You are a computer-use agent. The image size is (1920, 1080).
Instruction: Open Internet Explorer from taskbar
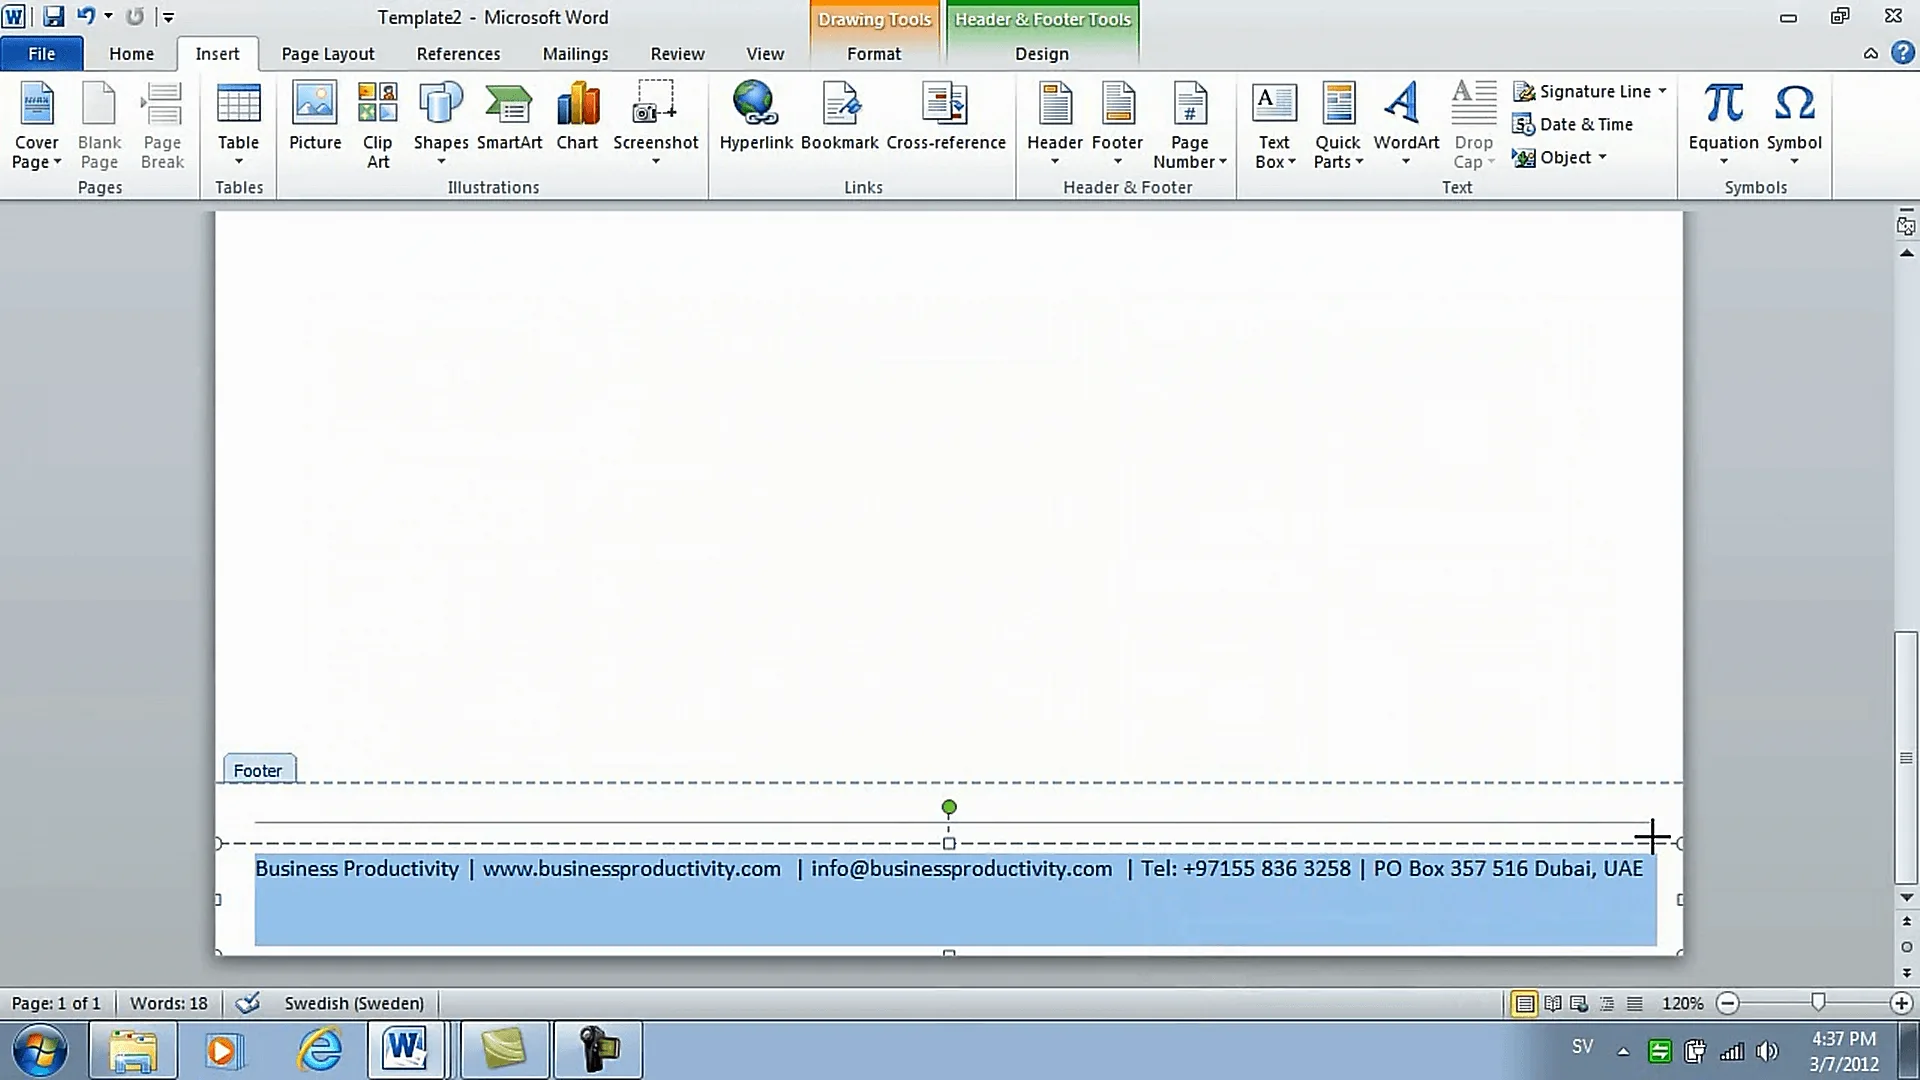click(x=320, y=1050)
